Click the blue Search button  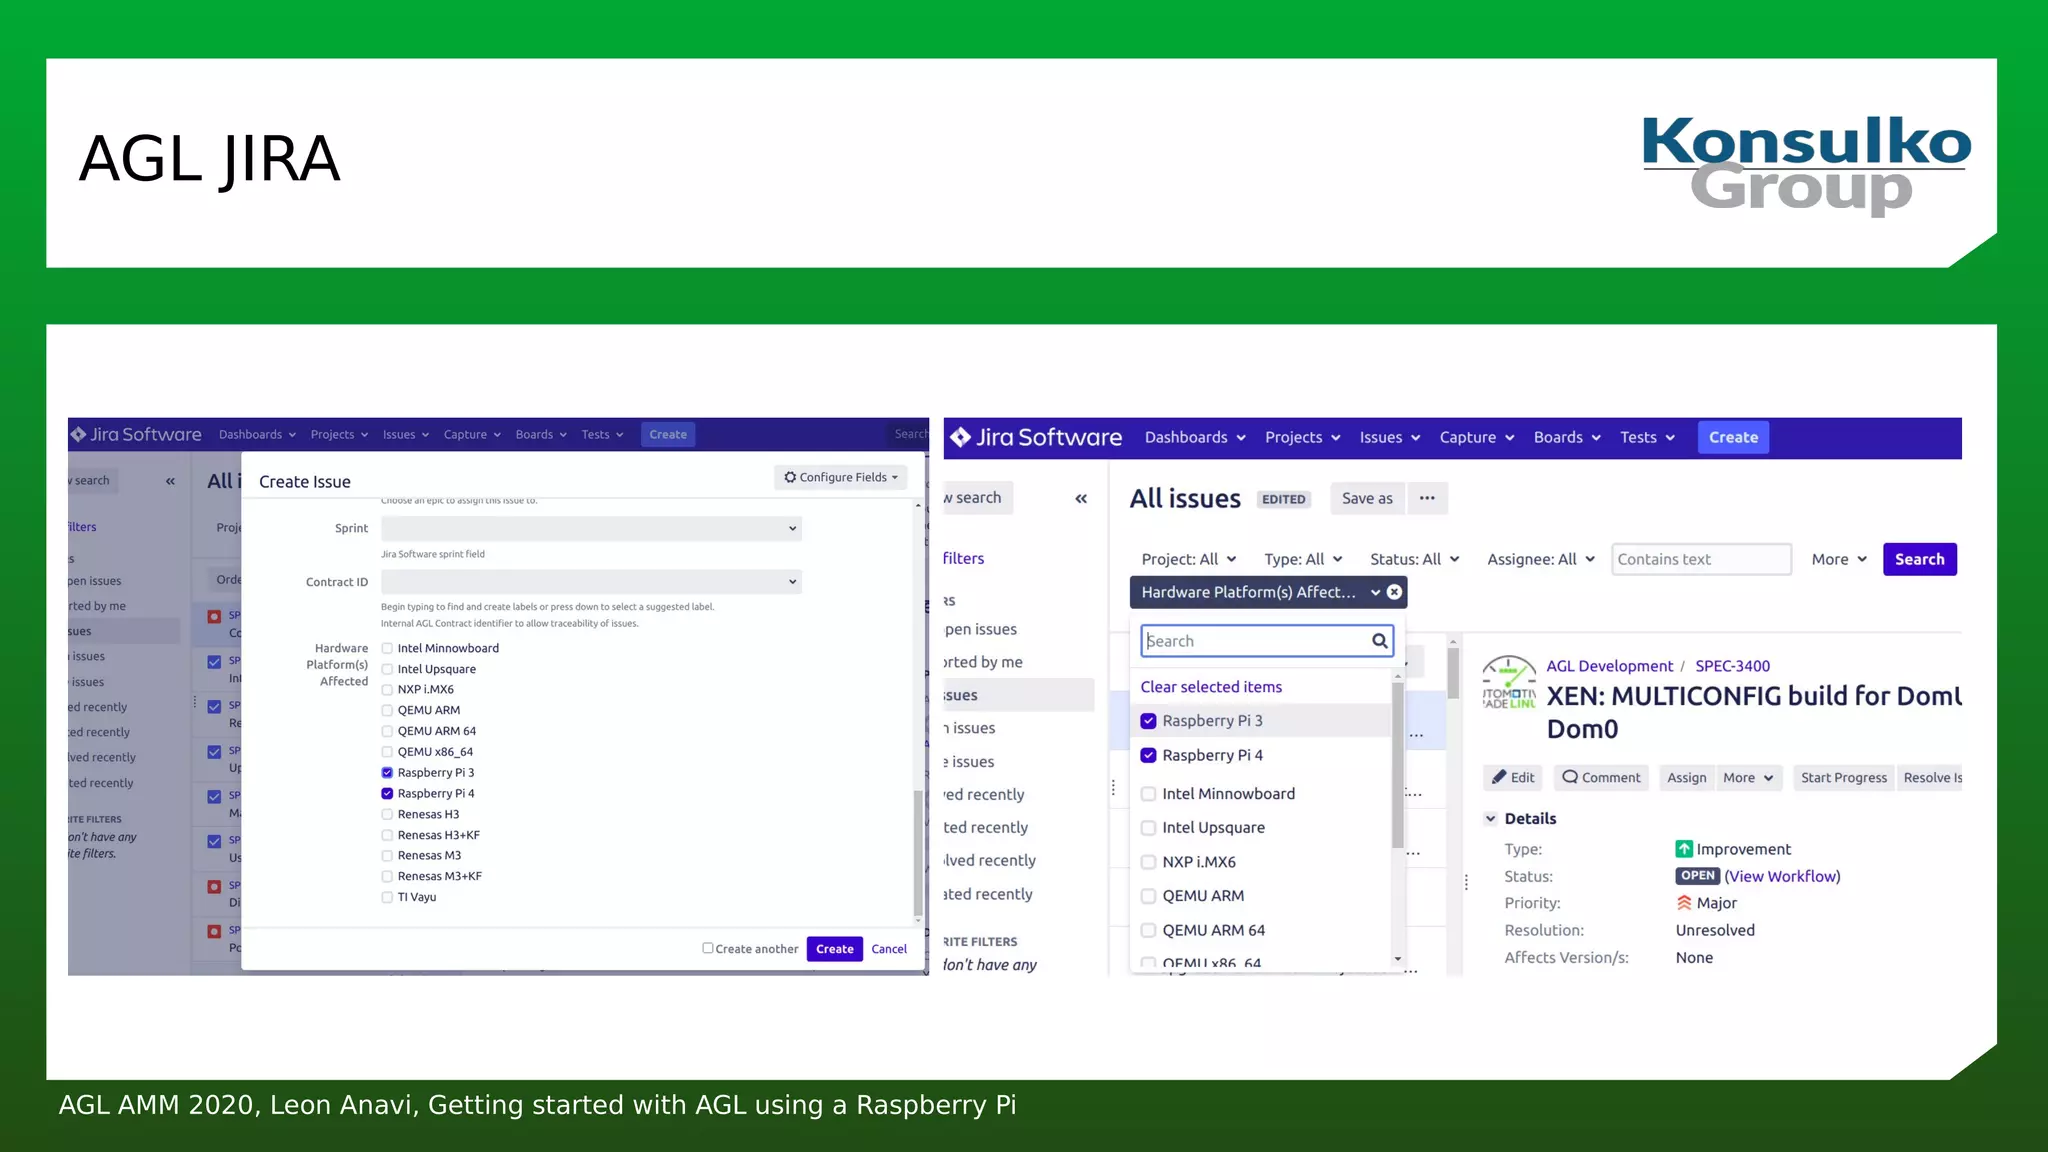pyautogui.click(x=1919, y=559)
